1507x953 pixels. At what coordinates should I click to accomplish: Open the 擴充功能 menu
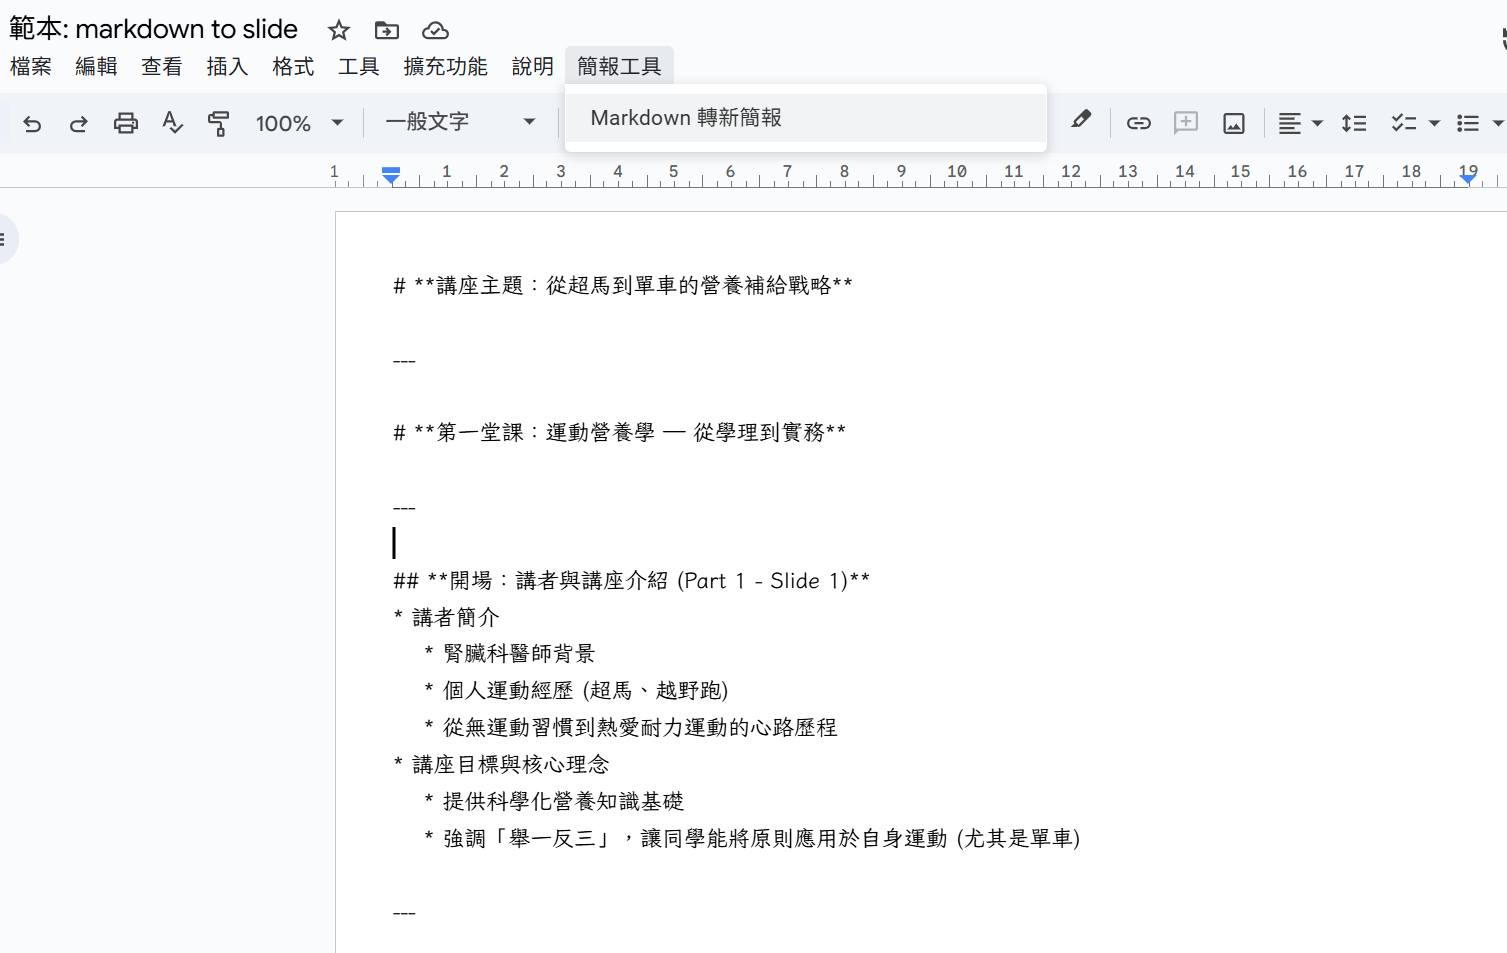[445, 66]
